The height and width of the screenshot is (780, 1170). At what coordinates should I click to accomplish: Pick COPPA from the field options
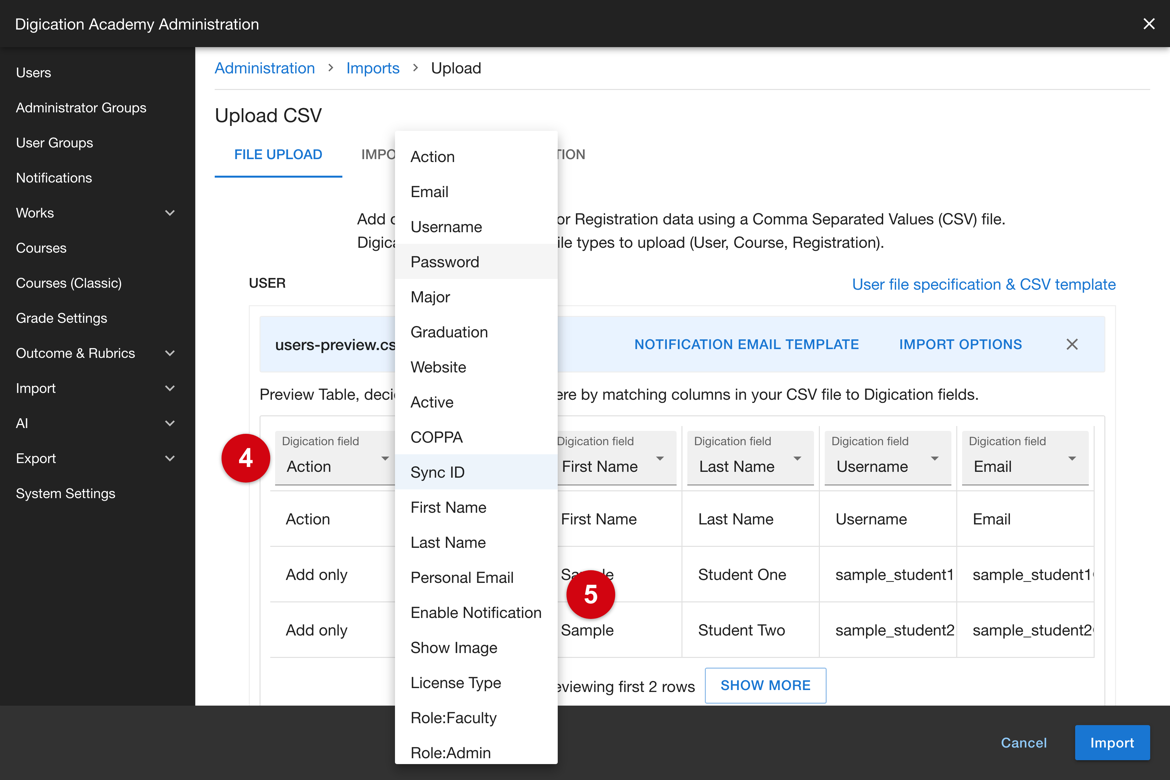pyautogui.click(x=476, y=437)
